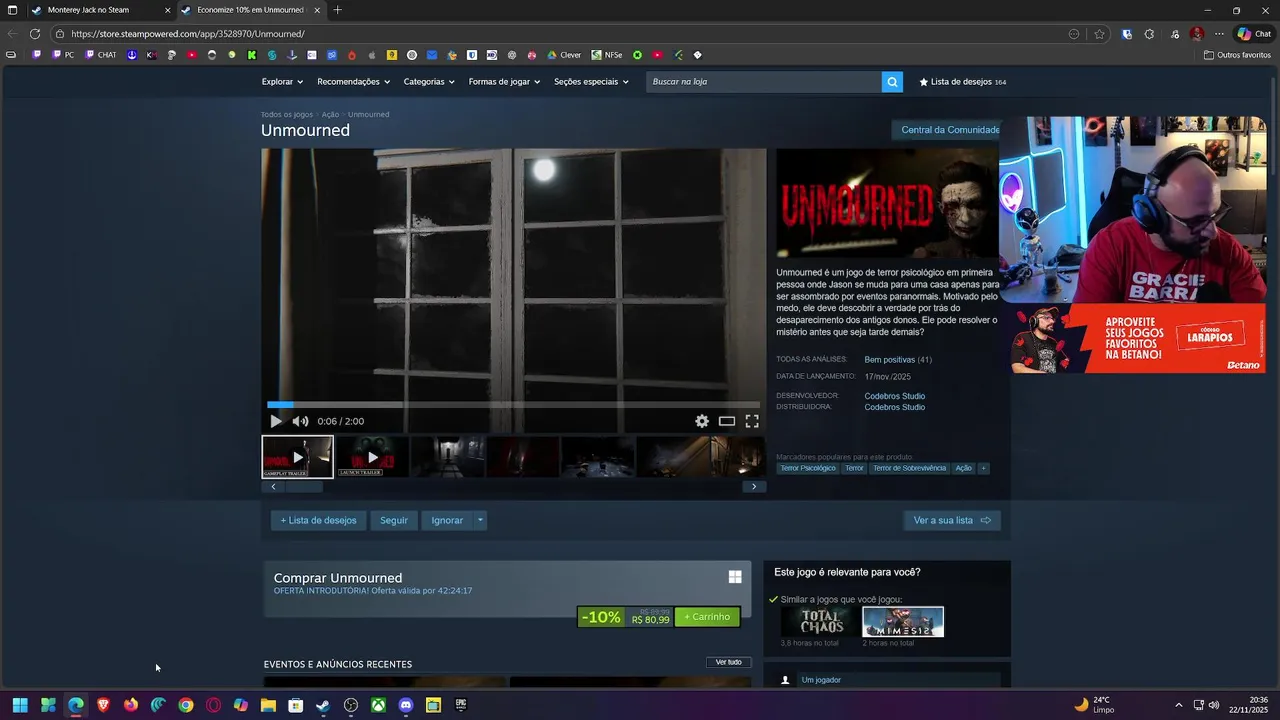
Task: Open the Edge profile avatar
Action: click(1196, 34)
